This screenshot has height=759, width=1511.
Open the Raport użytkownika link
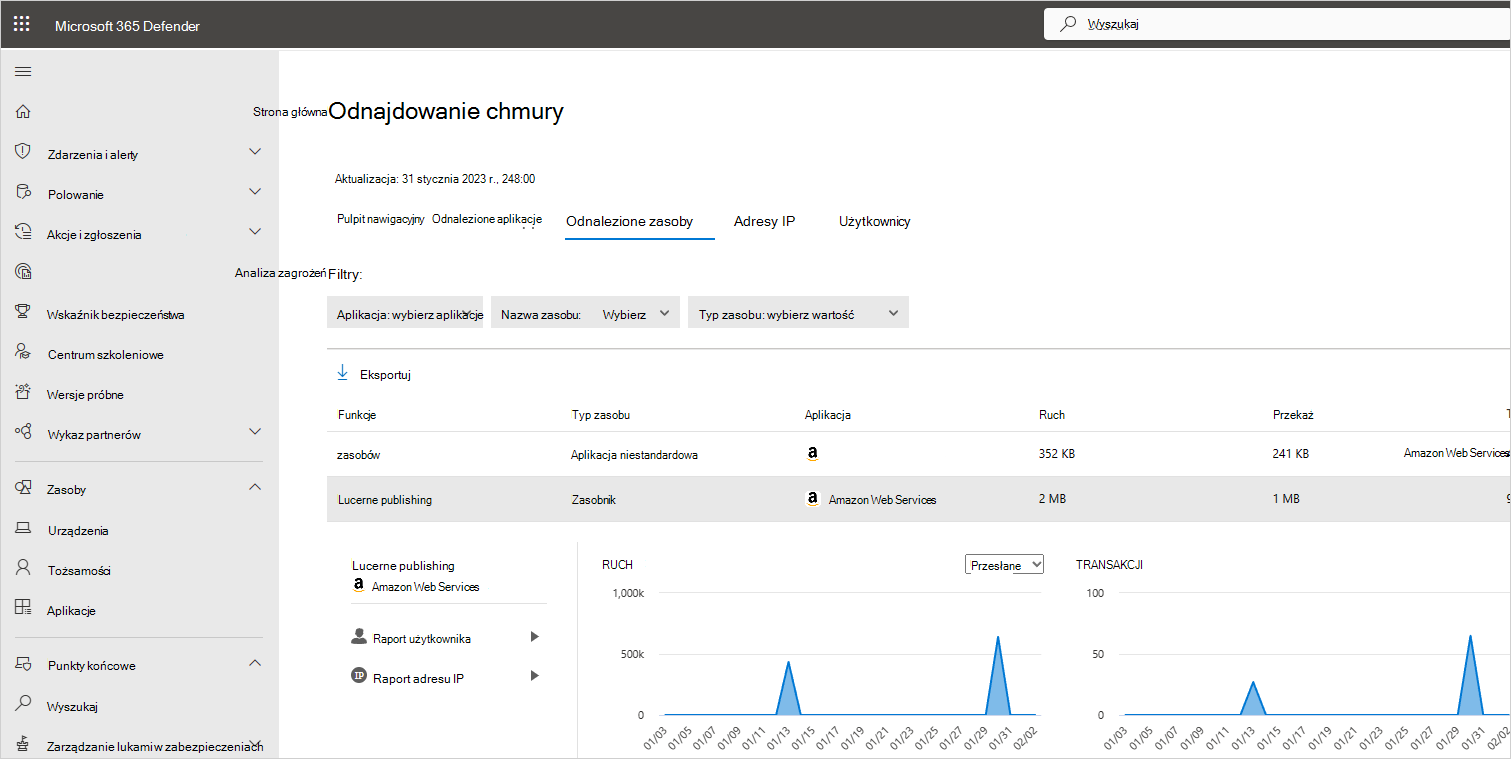(421, 638)
